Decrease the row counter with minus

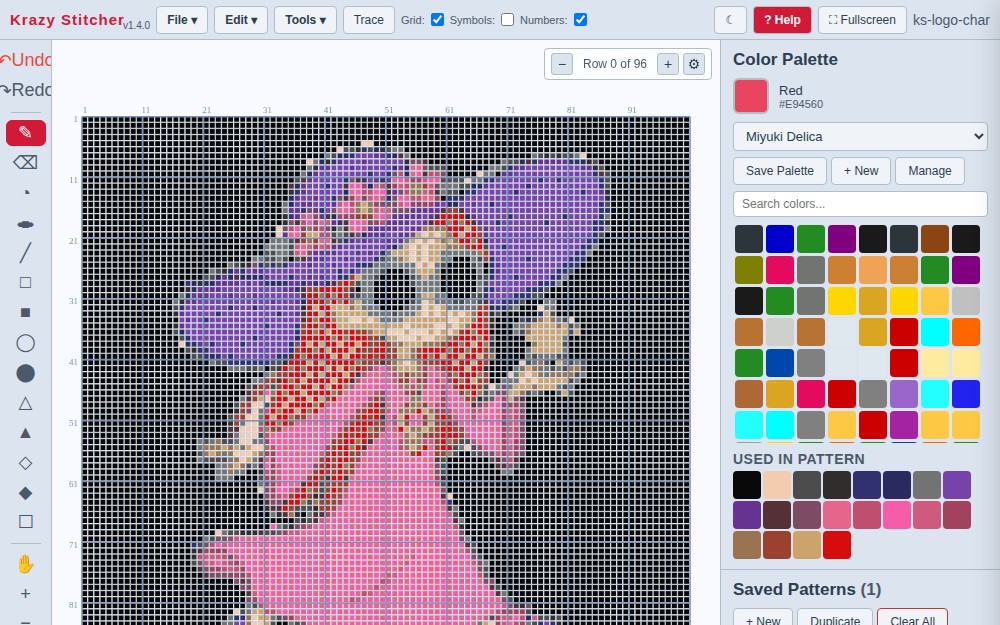562,64
